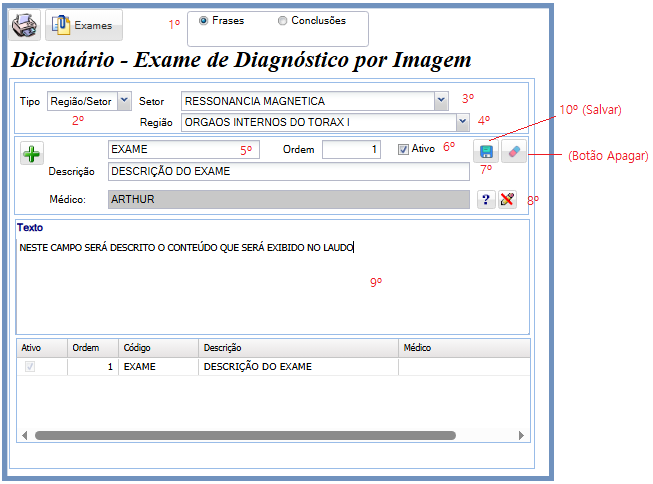Click the red X clear doctor icon
The height and width of the screenshot is (484, 653).
click(x=508, y=200)
